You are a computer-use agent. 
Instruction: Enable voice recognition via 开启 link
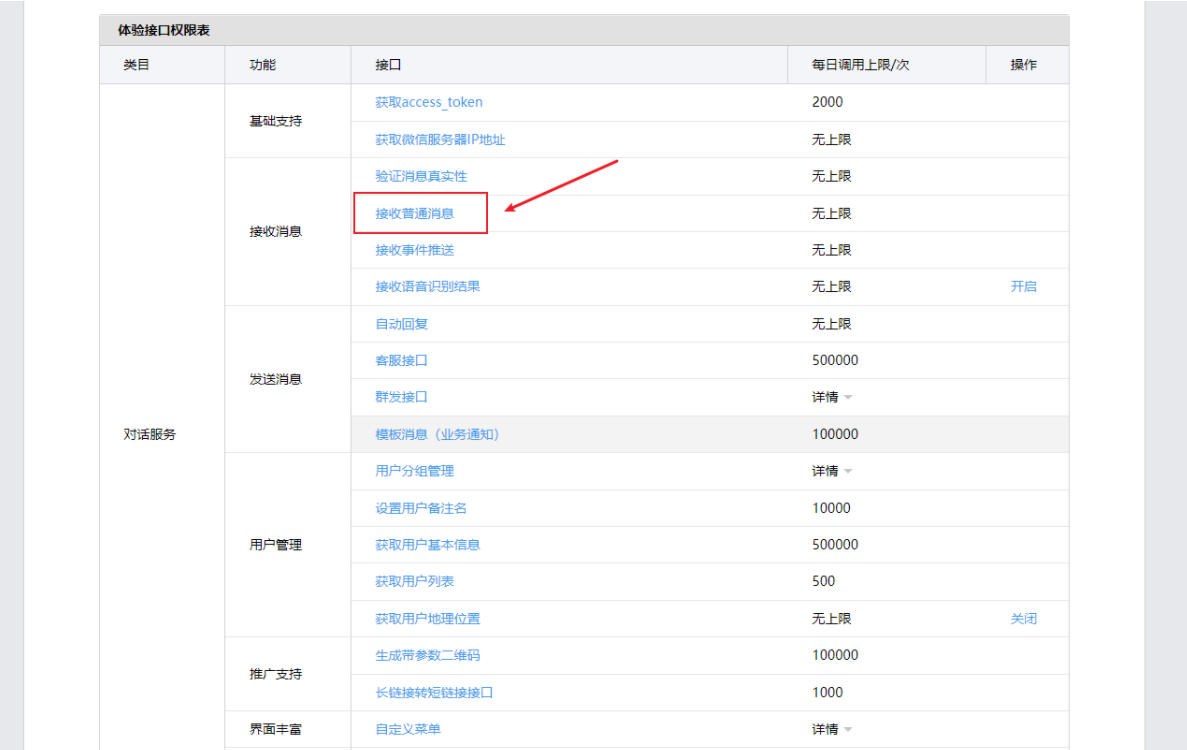(x=1023, y=286)
